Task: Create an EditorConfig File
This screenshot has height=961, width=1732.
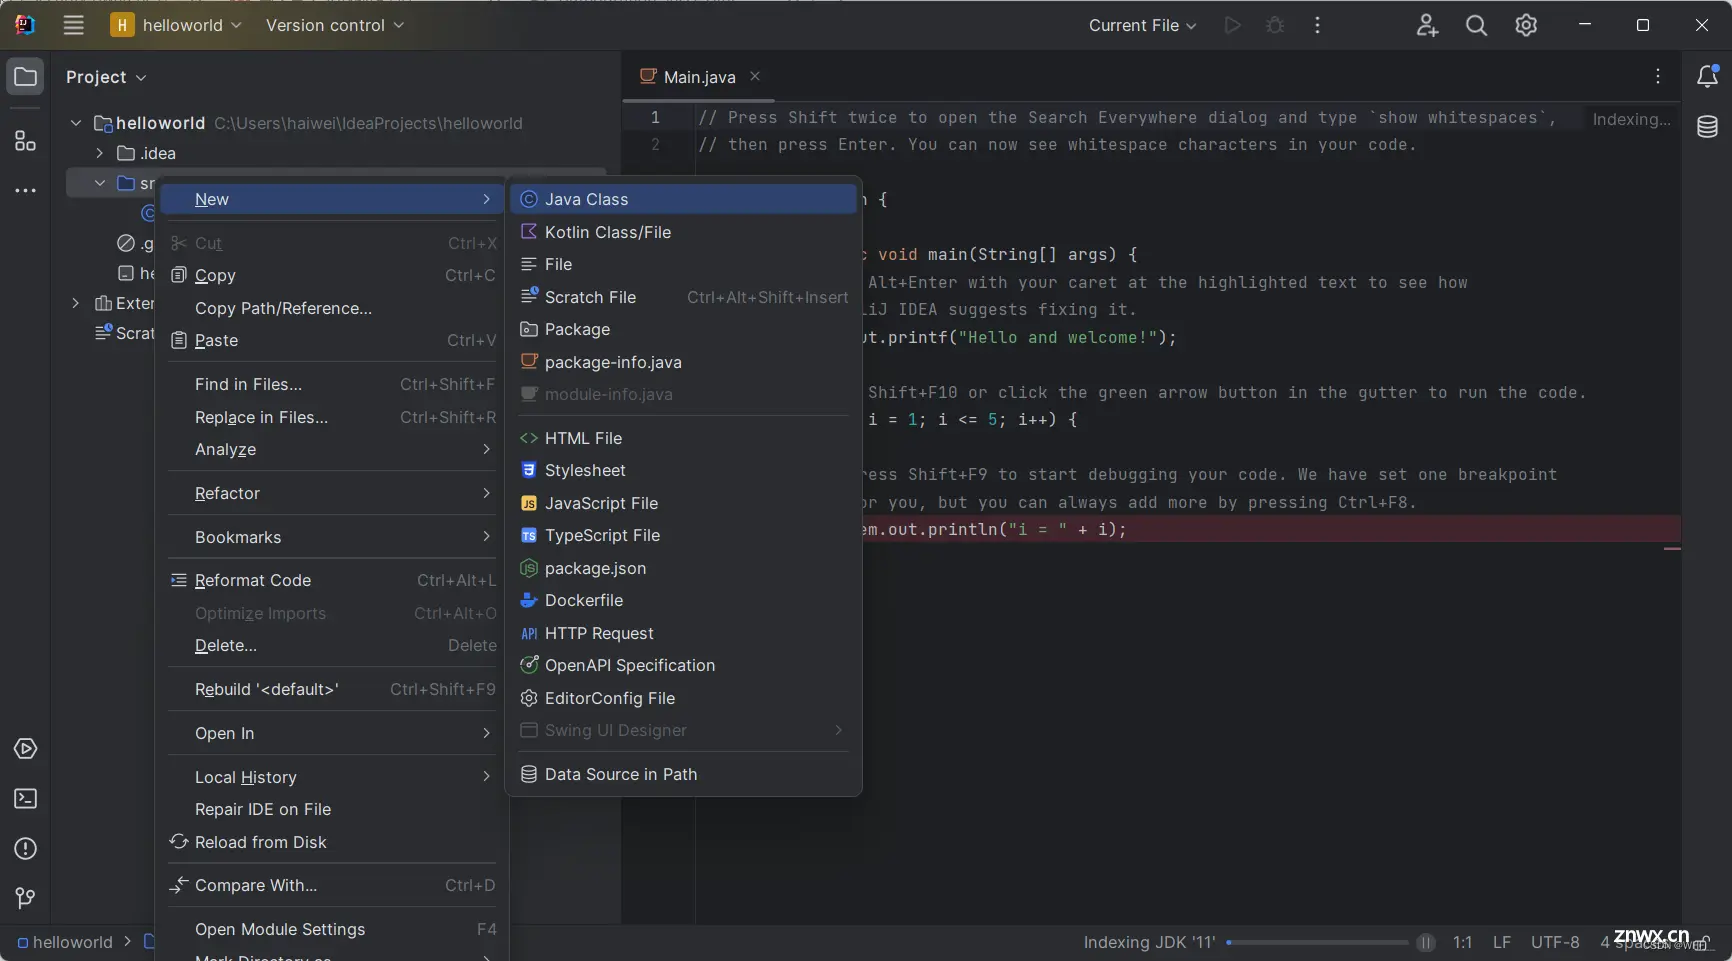Action: click(684, 698)
